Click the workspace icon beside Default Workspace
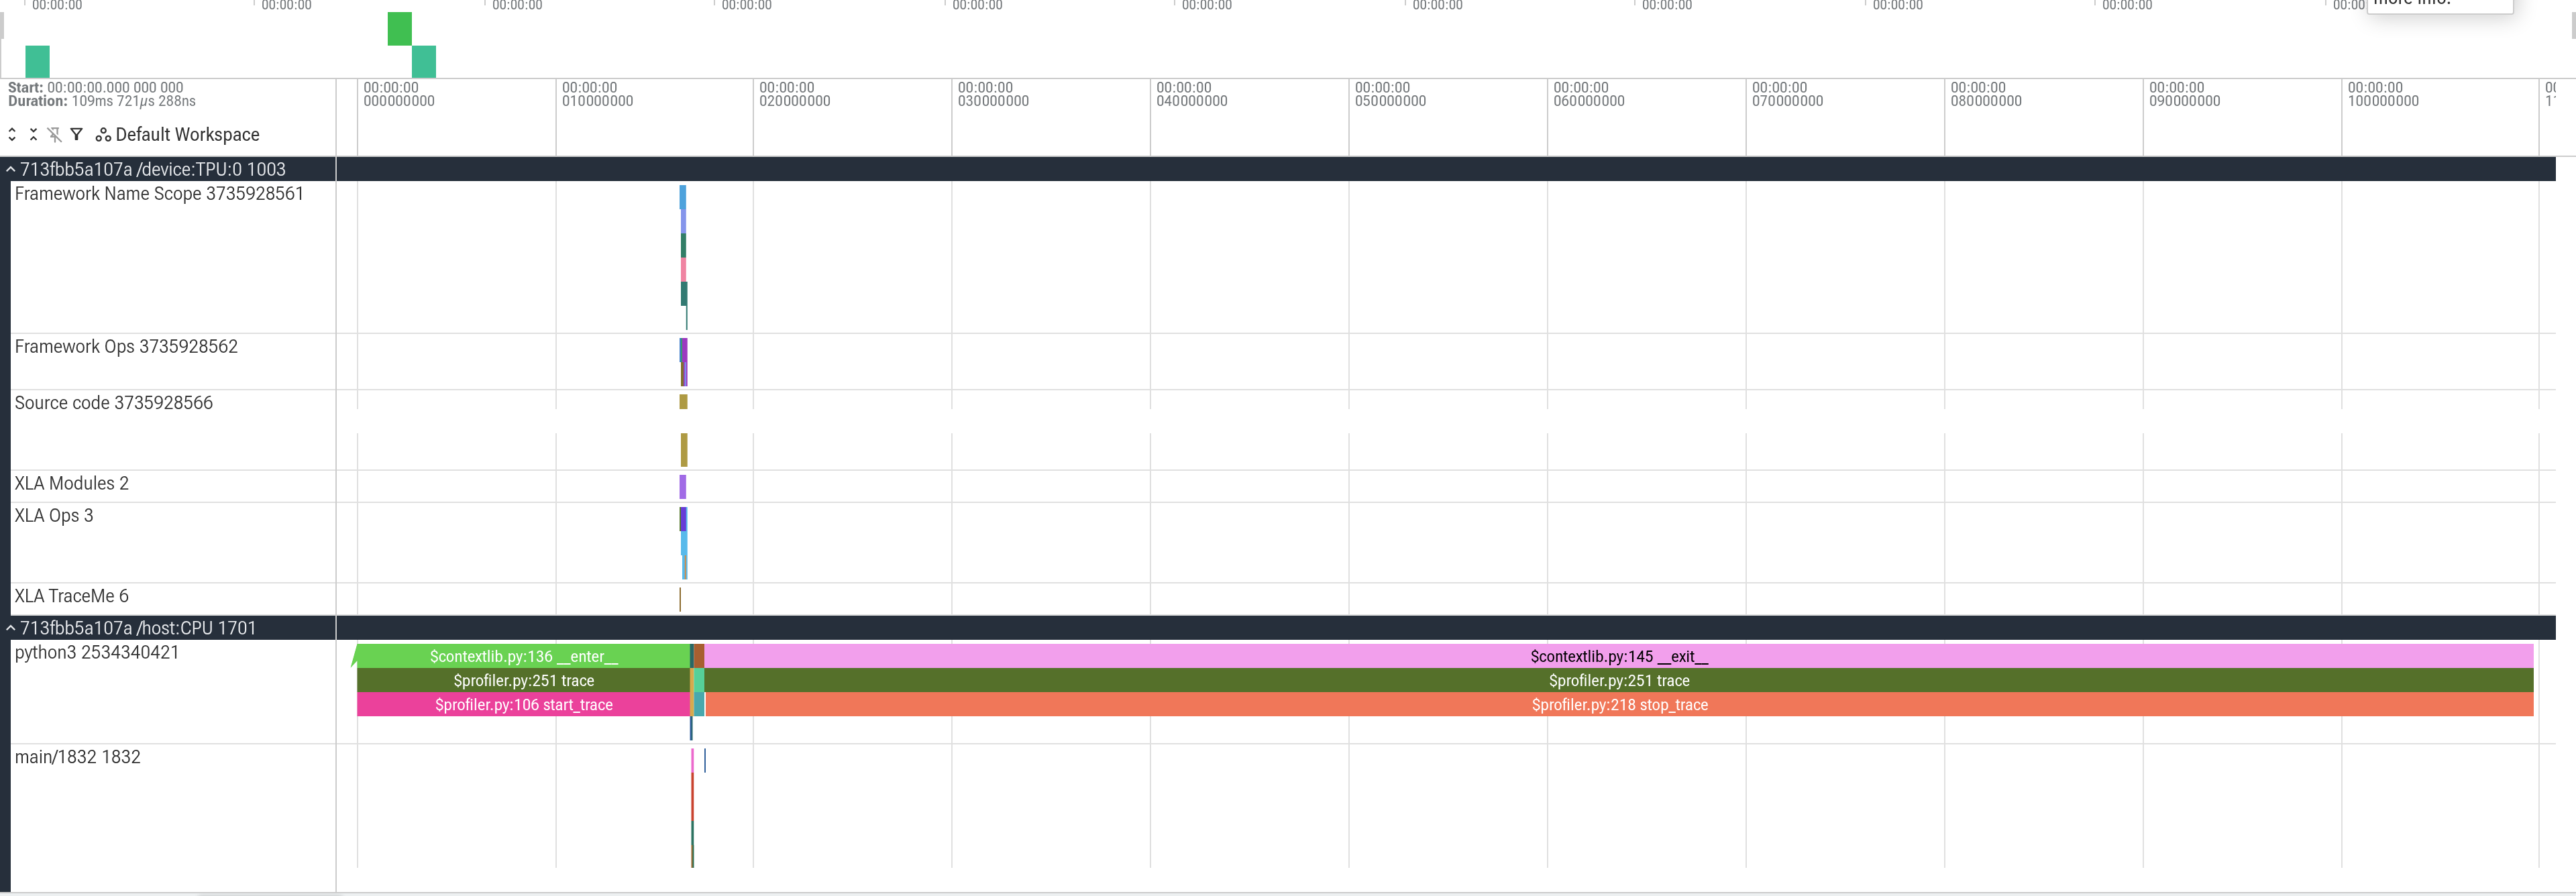Screen dimensions: 2576x896 tap(103, 135)
